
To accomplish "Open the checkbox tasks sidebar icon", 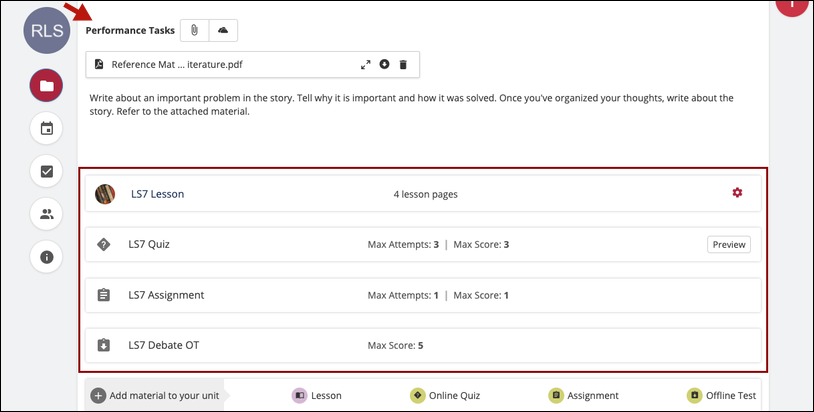I will pyautogui.click(x=47, y=171).
